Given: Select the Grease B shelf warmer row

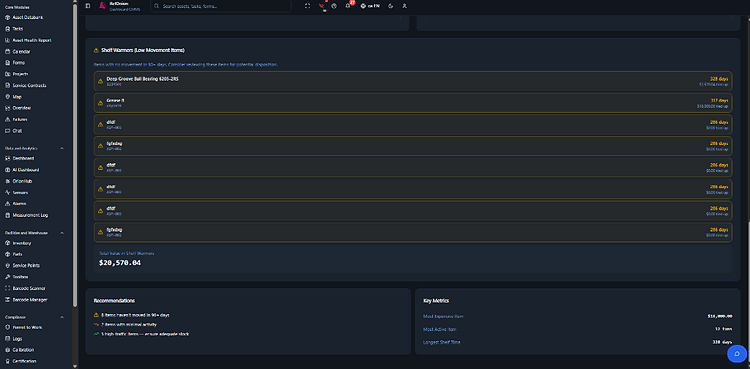Looking at the screenshot, I should [x=413, y=103].
